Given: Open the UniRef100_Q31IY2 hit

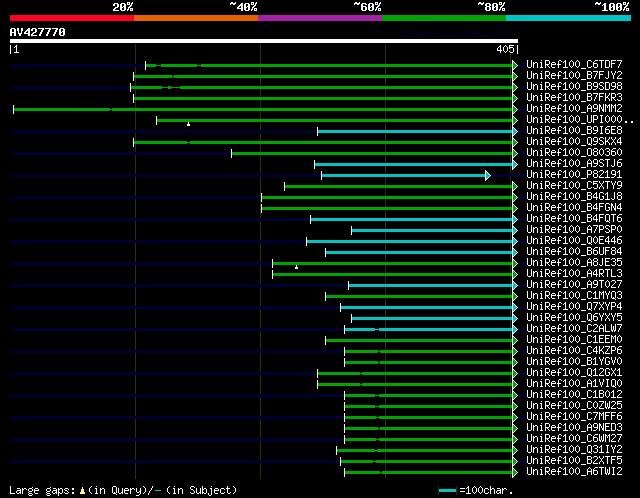Looking at the screenshot, I should tap(574, 450).
